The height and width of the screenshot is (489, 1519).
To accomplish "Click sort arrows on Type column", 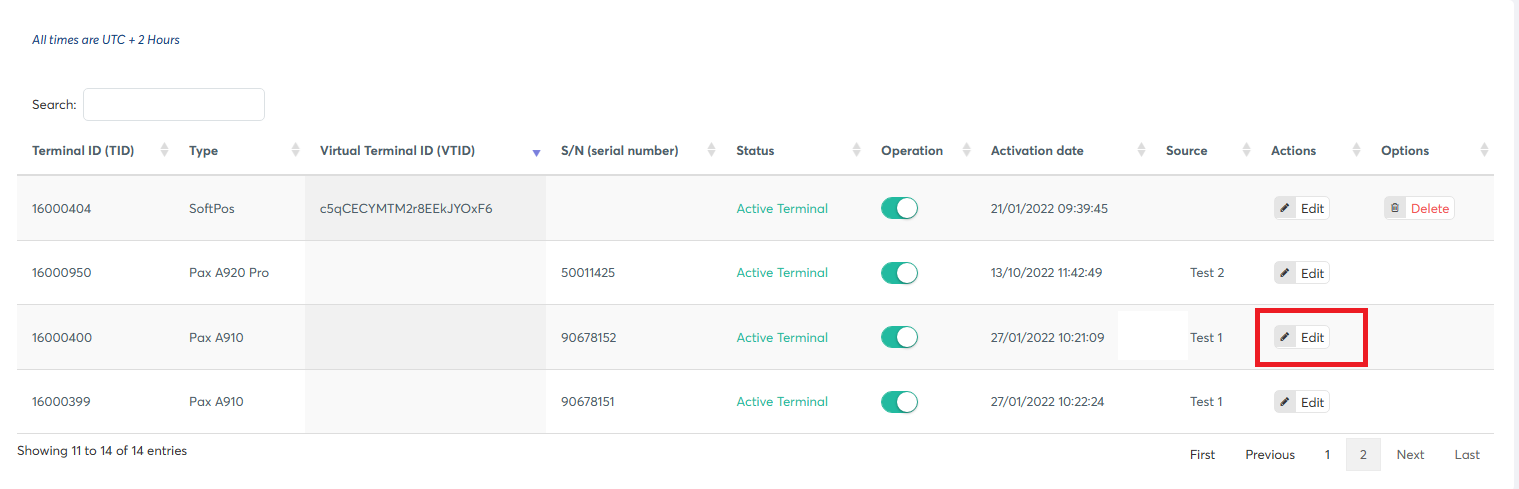I will pos(295,151).
